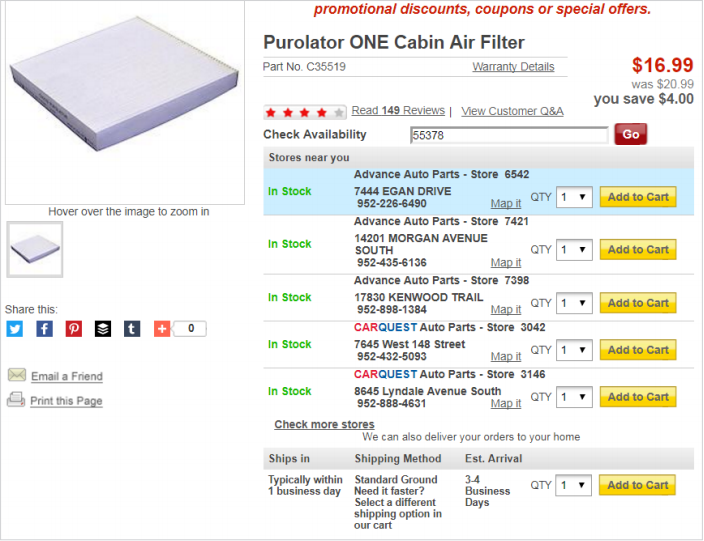Share product via Buffer icon

coord(103,328)
